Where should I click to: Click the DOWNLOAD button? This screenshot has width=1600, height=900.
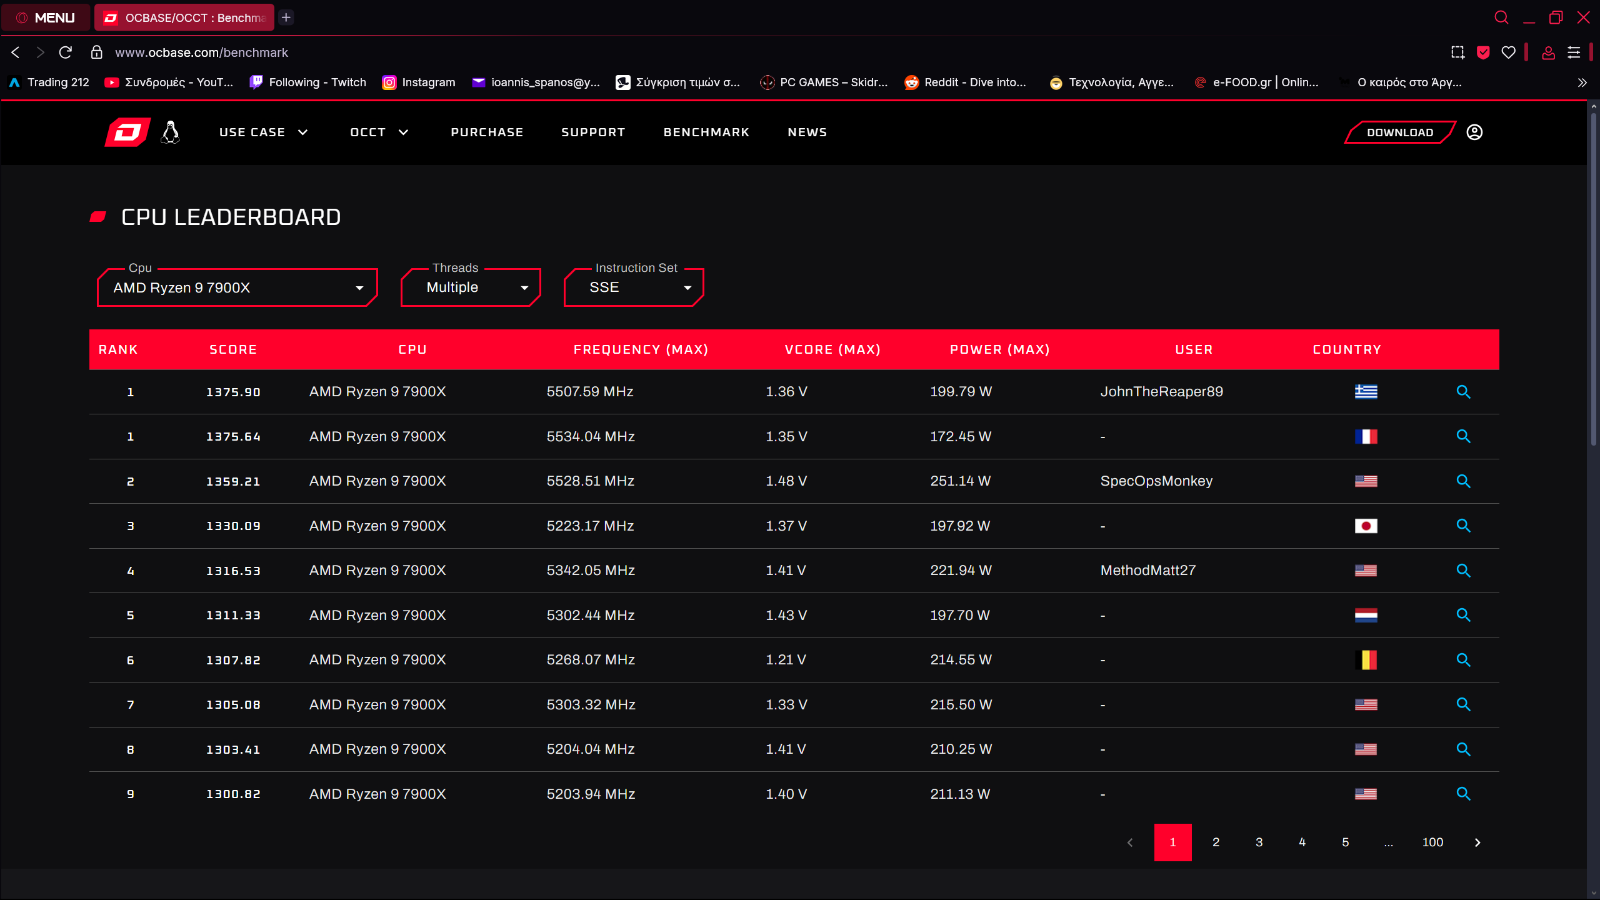coord(1400,132)
